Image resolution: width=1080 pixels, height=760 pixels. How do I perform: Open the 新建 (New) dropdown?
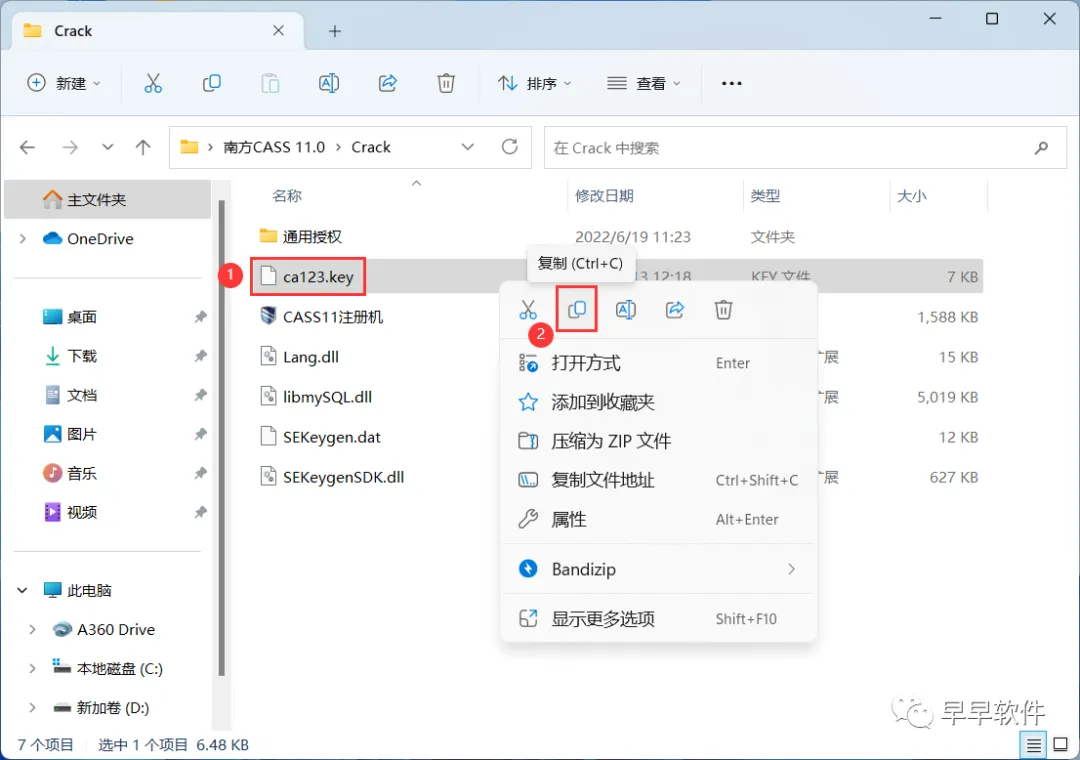pos(63,83)
